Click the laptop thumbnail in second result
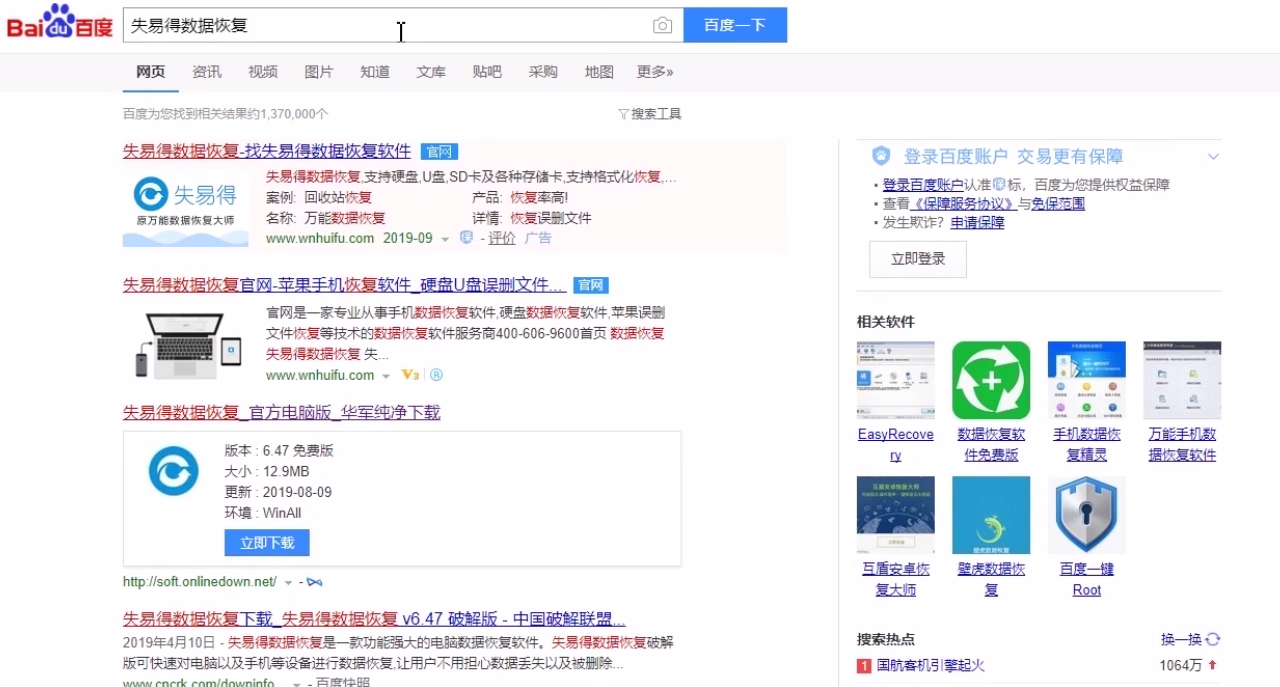This screenshot has width=1280, height=687. [x=186, y=345]
